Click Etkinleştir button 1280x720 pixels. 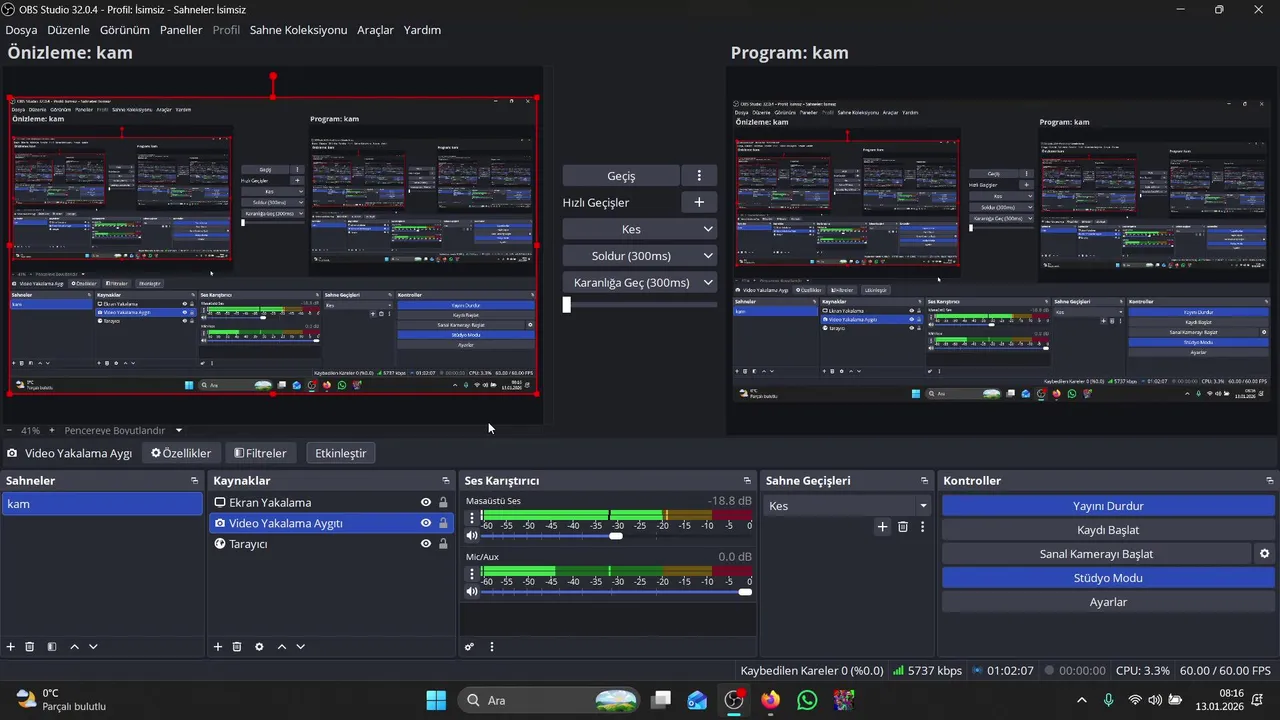pos(341,453)
